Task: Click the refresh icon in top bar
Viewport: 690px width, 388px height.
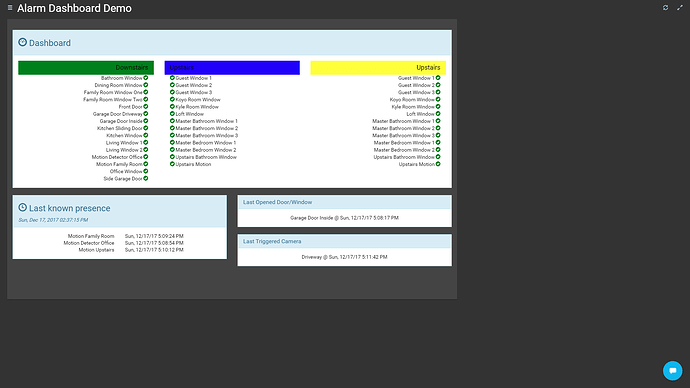Action: pos(665,7)
